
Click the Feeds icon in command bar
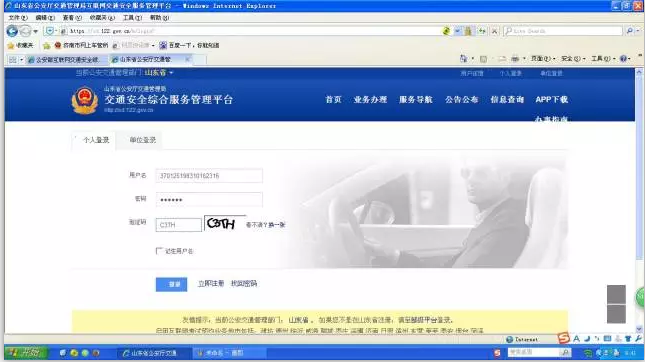click(x=484, y=59)
